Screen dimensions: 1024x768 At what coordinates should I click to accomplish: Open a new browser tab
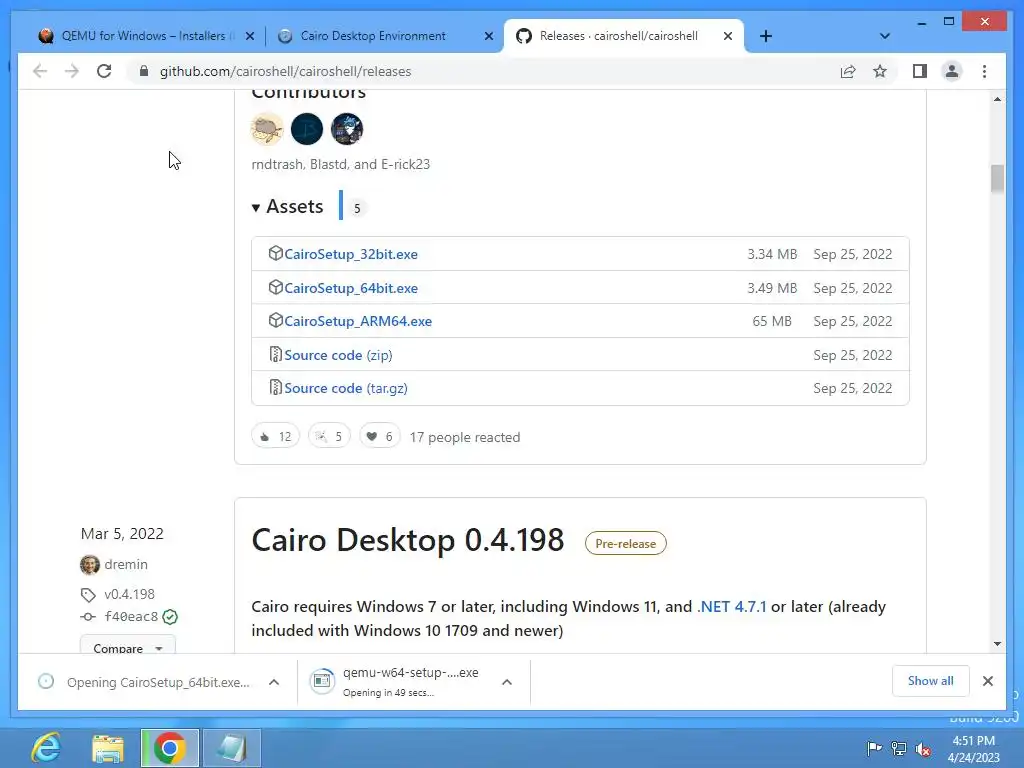pyautogui.click(x=766, y=36)
